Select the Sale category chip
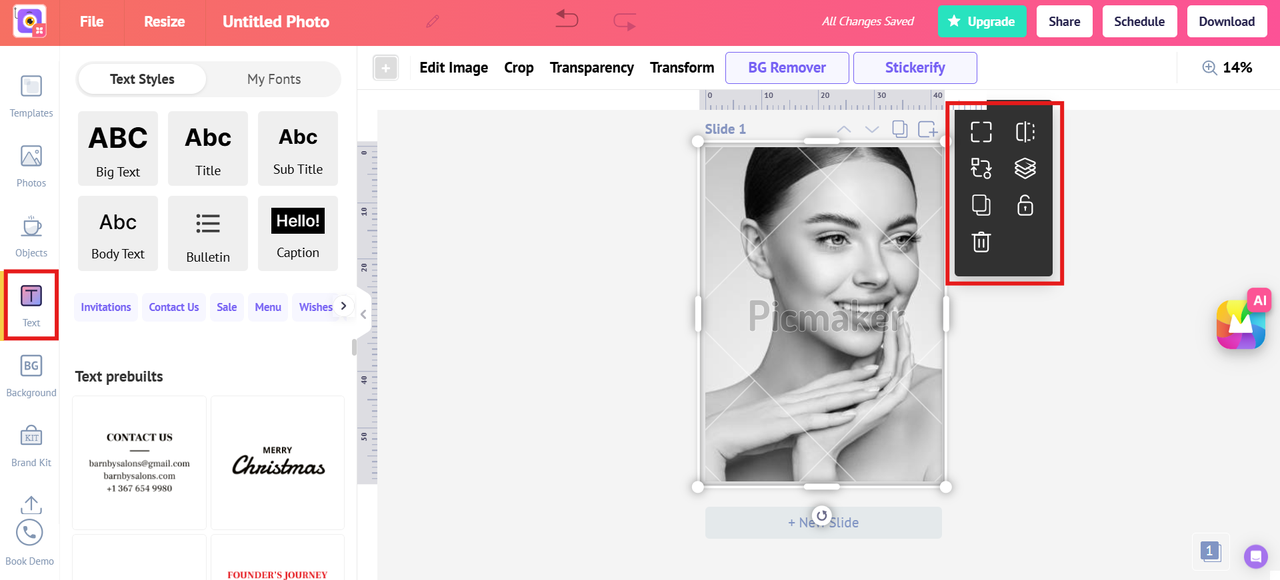This screenshot has height=580, width=1280. [x=227, y=307]
